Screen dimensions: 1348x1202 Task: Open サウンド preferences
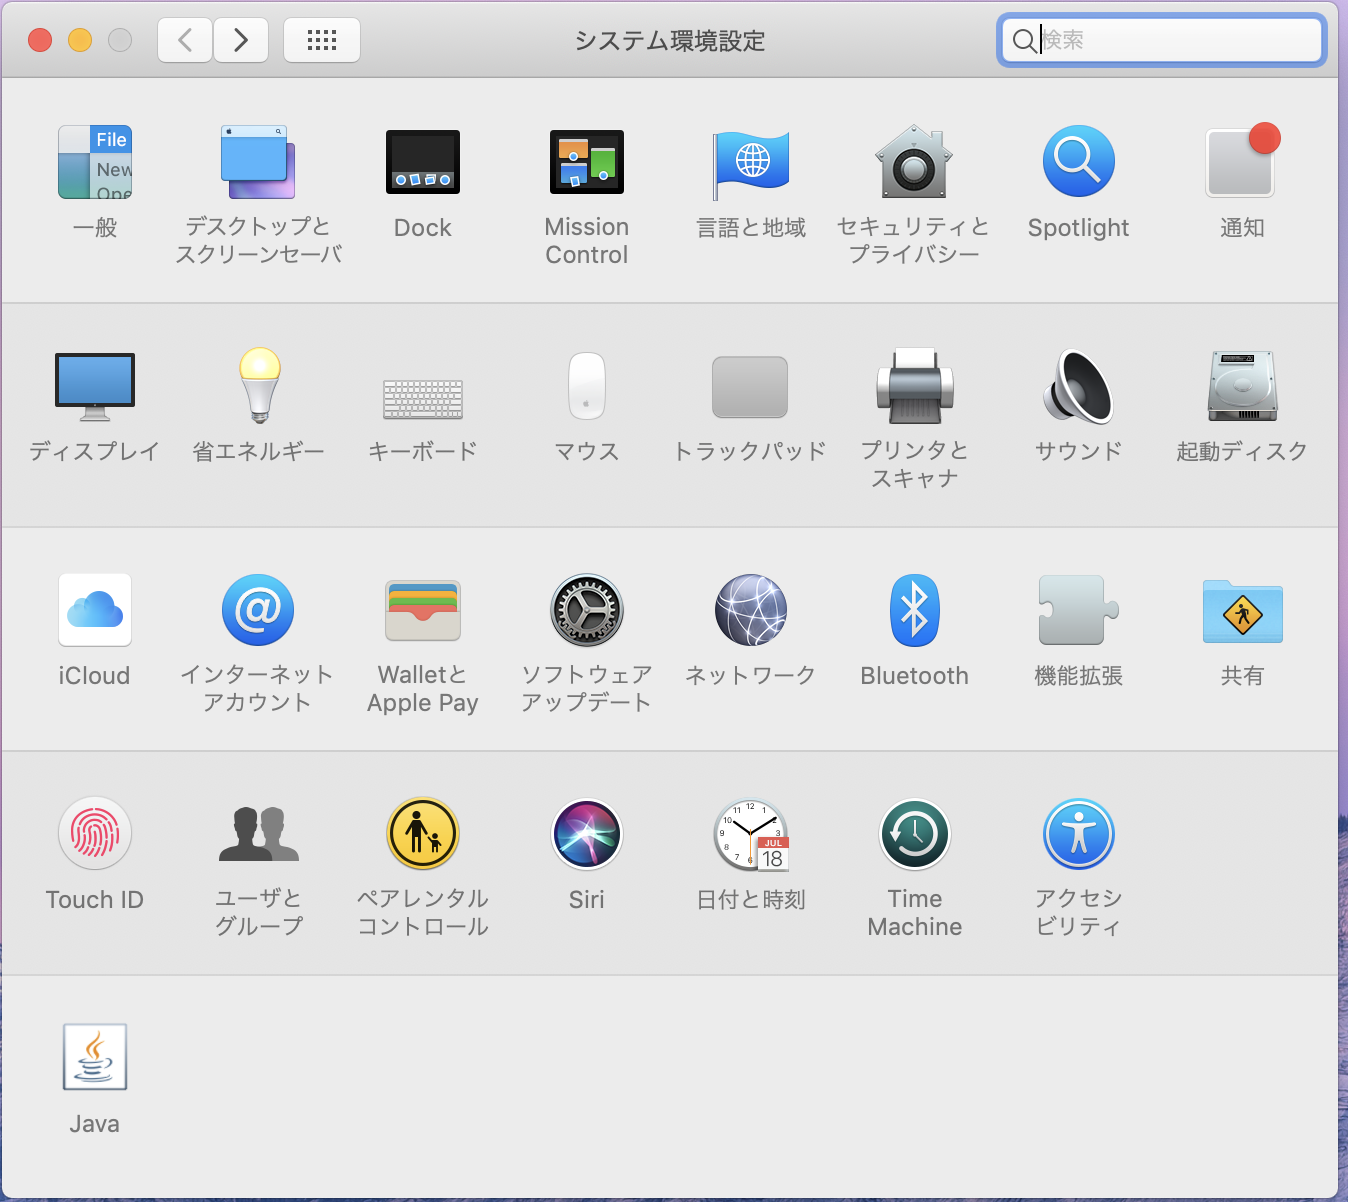(1078, 387)
